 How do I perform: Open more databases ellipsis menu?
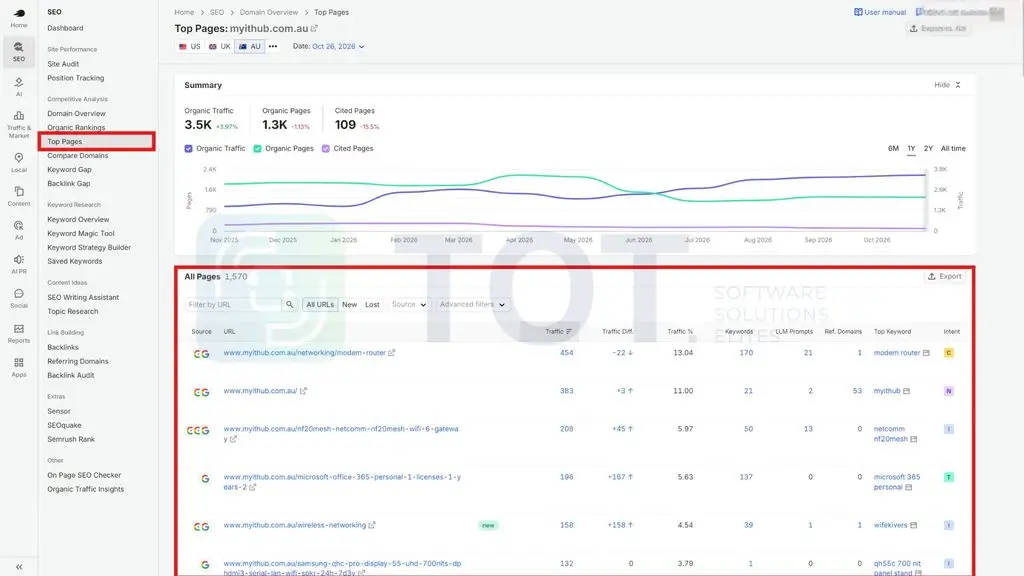point(273,46)
